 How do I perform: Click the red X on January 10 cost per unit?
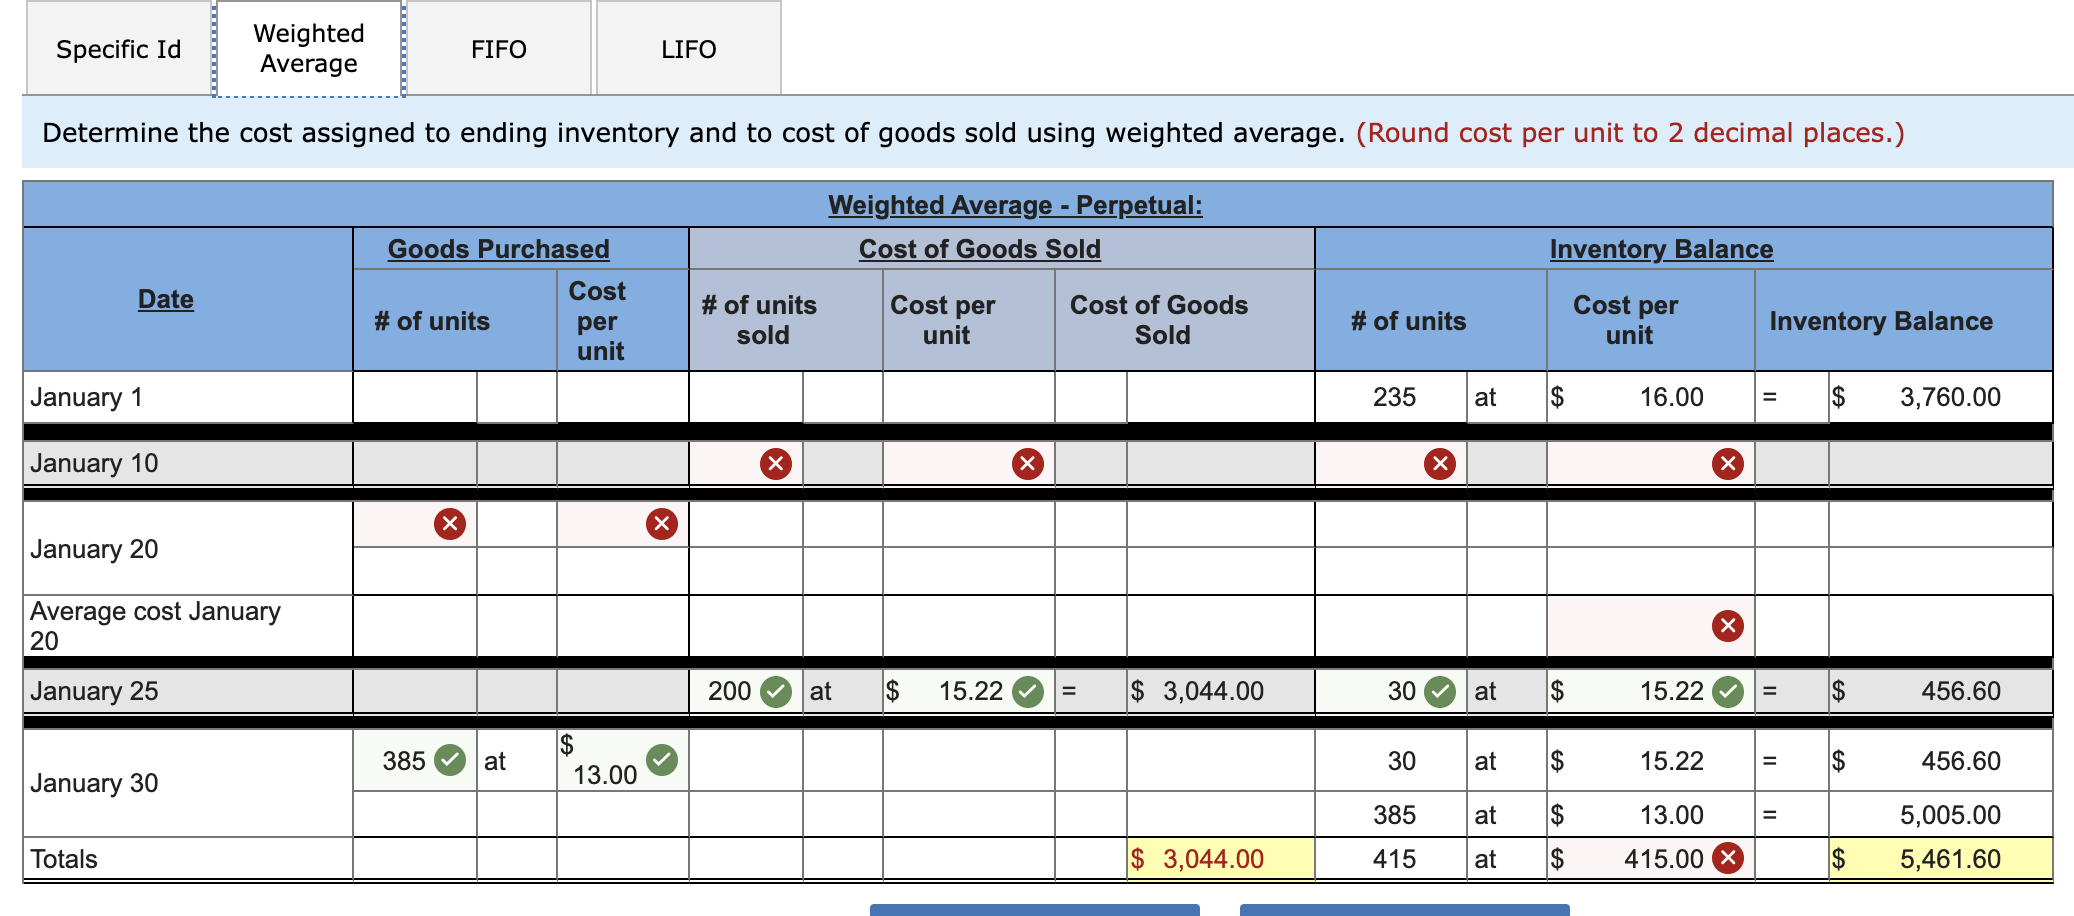coord(1026,463)
